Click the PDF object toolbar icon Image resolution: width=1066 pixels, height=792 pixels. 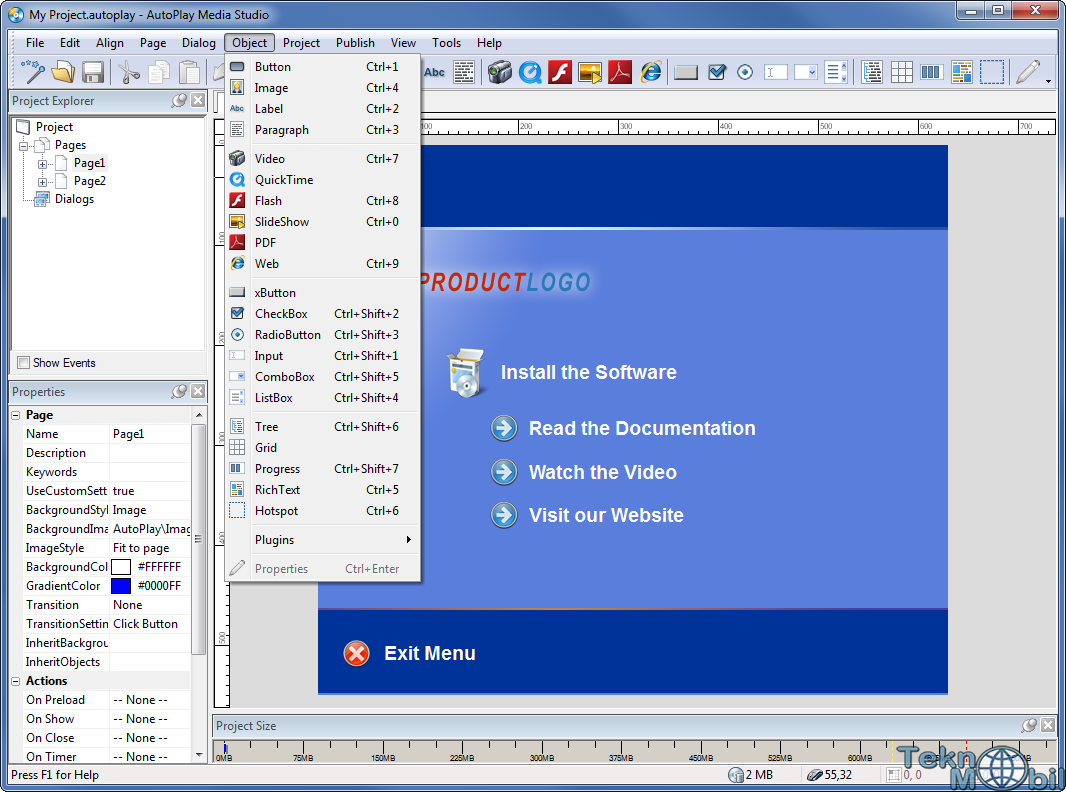[620, 72]
